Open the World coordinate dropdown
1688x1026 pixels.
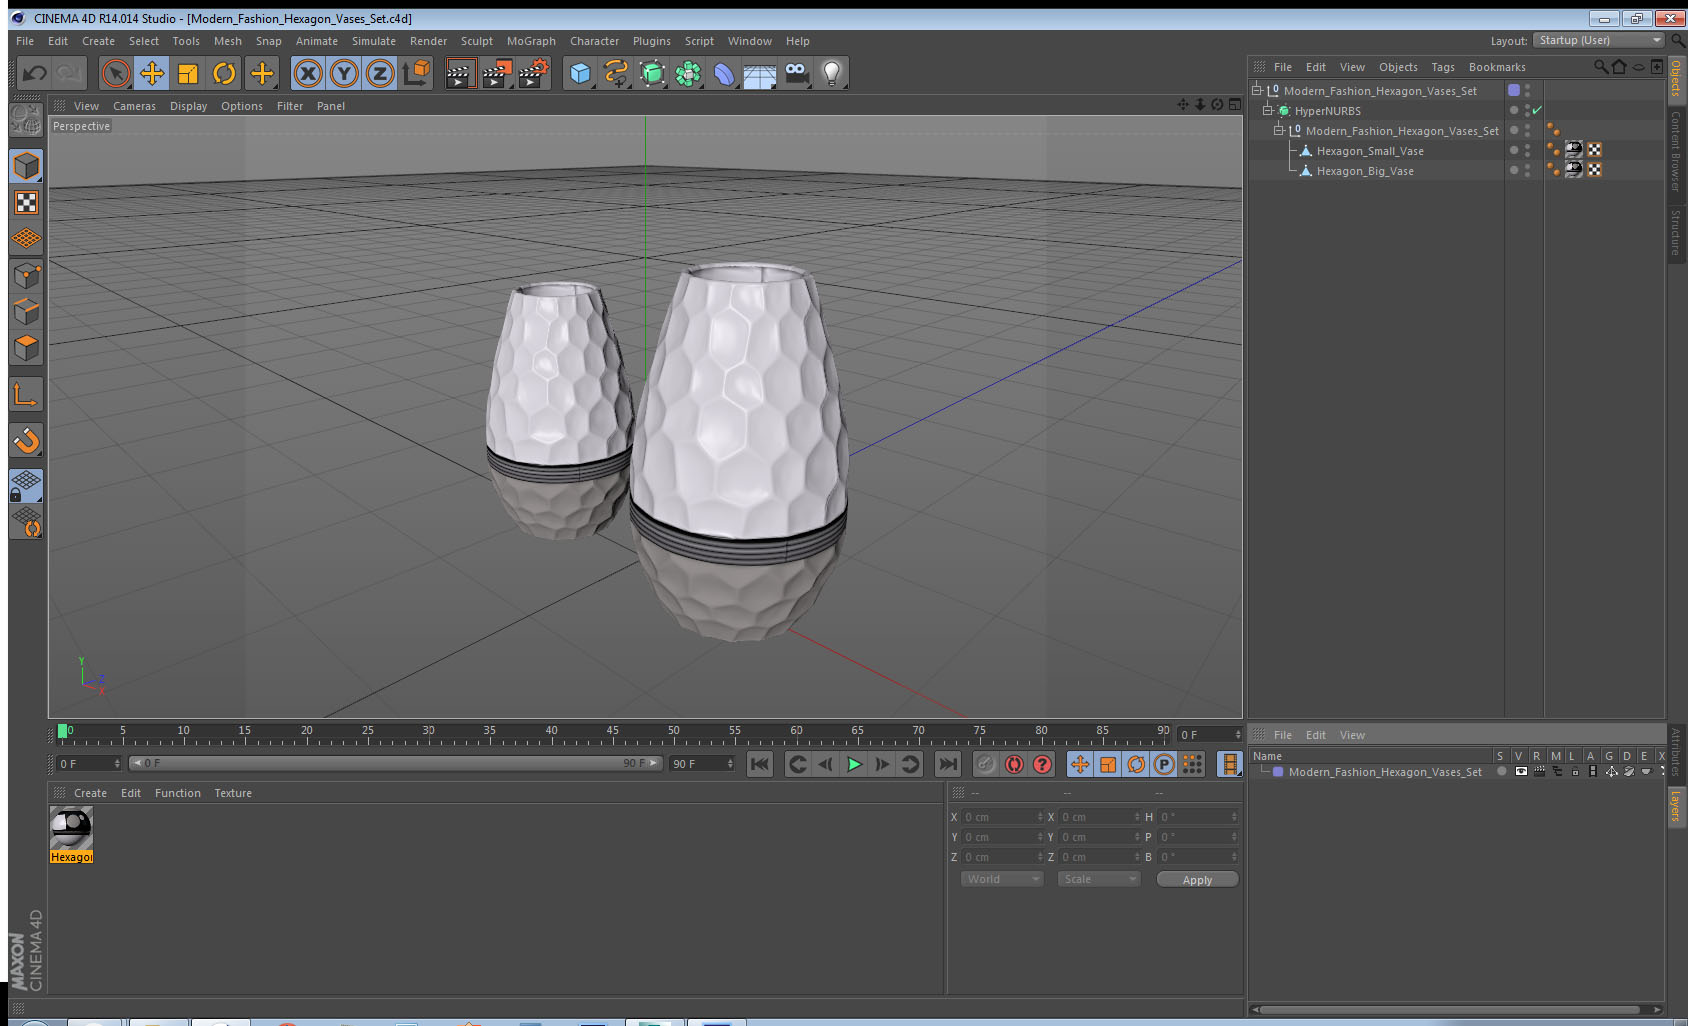click(x=1002, y=879)
